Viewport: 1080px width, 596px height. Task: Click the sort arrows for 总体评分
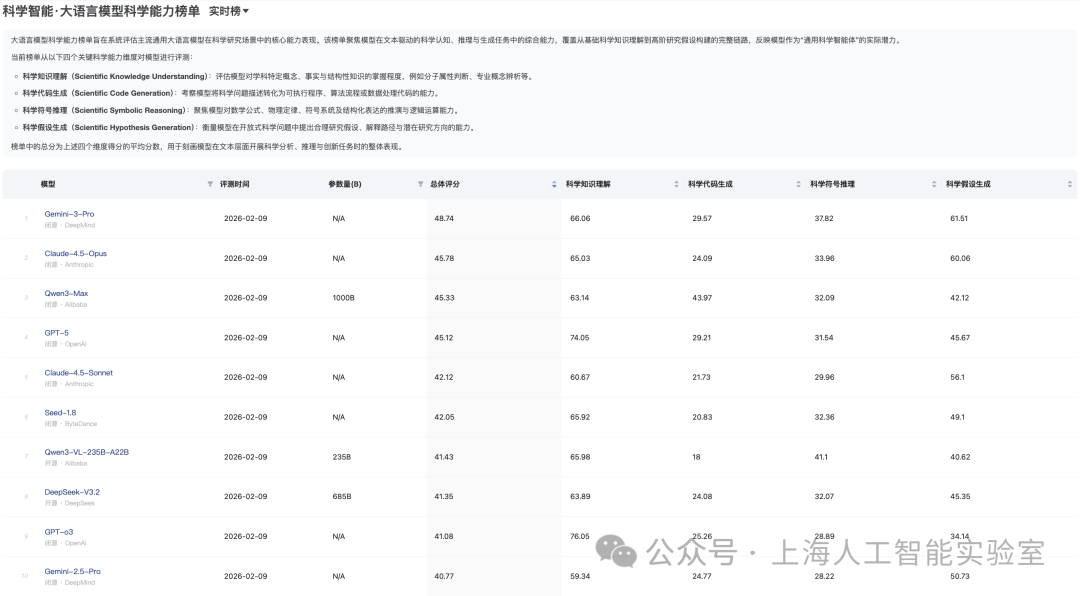click(x=554, y=184)
